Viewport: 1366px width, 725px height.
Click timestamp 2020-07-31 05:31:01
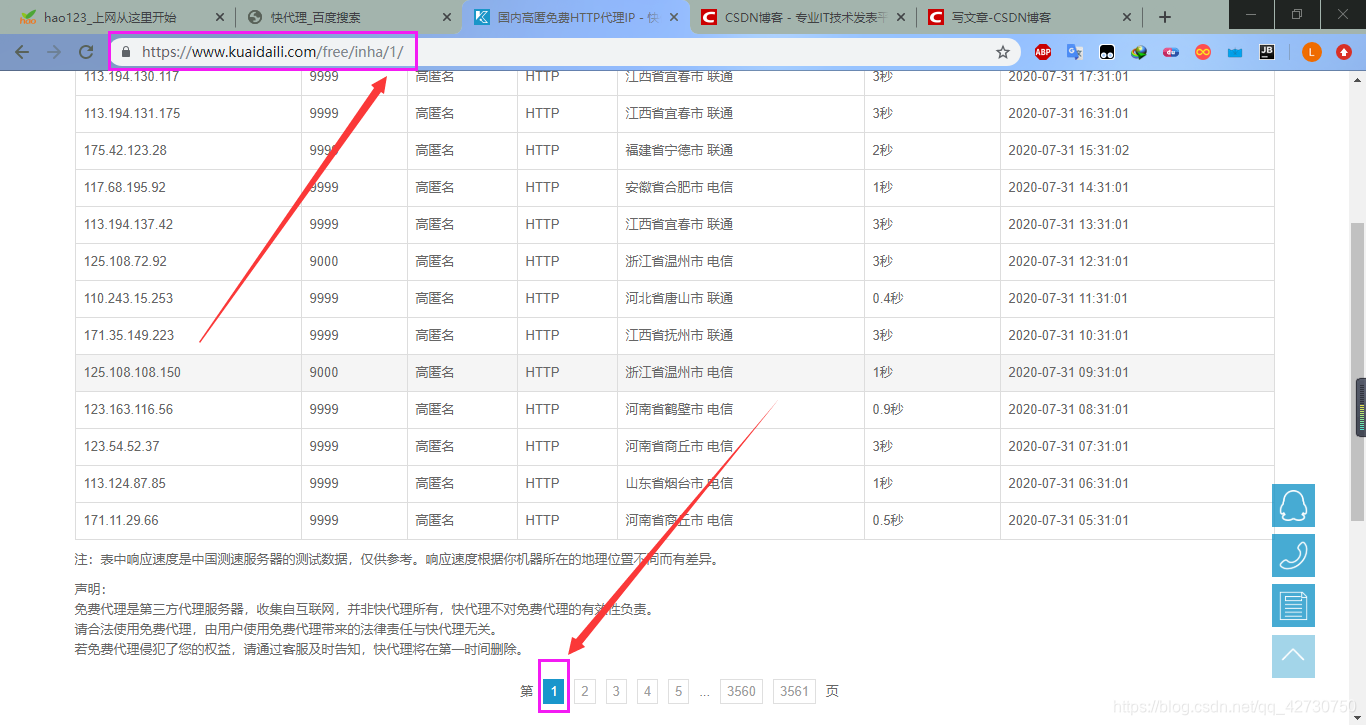coord(1069,520)
